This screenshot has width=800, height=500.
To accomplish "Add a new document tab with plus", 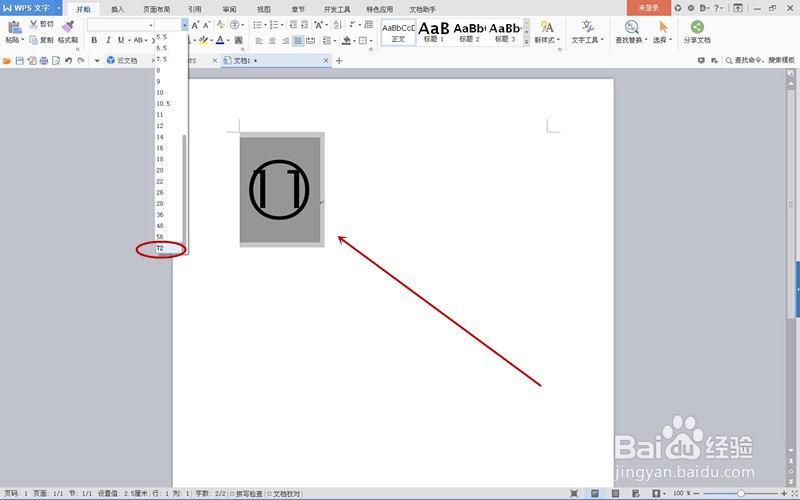I will click(x=339, y=61).
